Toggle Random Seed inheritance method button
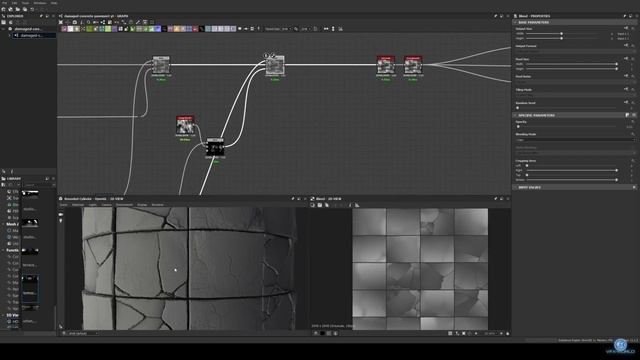 point(626,103)
